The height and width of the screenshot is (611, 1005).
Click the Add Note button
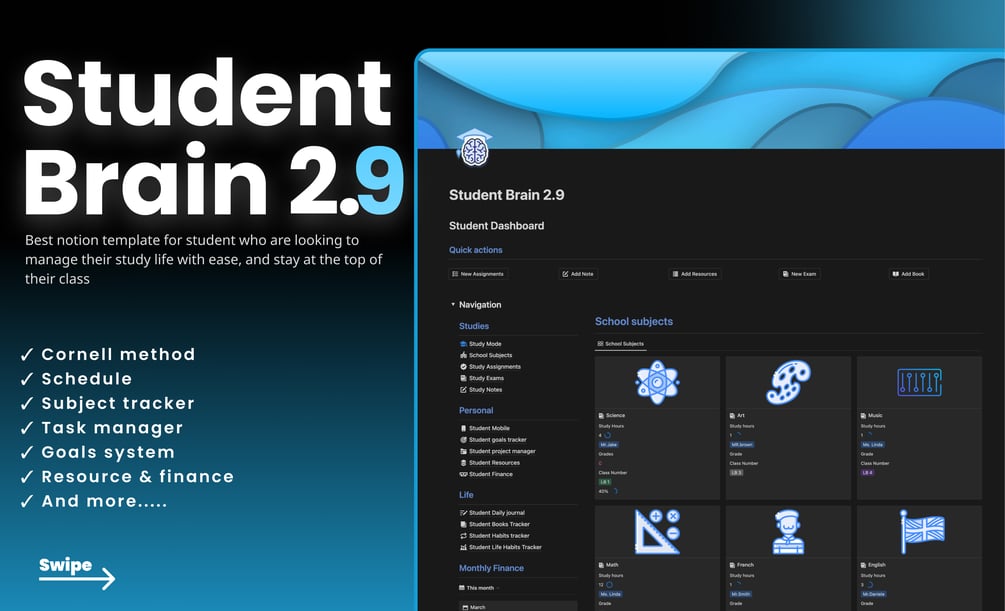point(578,274)
